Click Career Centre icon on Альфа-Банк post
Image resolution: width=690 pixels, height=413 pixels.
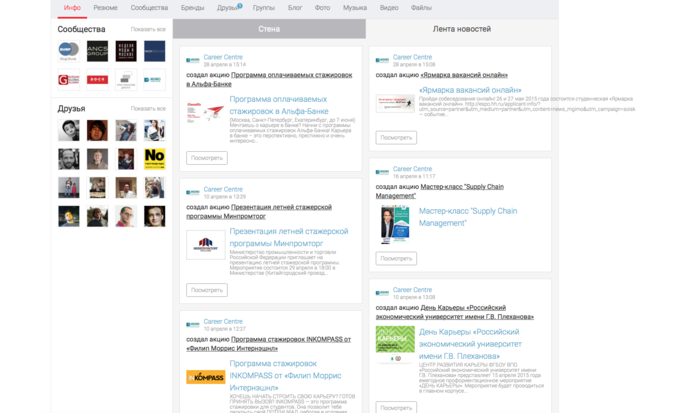point(193,60)
